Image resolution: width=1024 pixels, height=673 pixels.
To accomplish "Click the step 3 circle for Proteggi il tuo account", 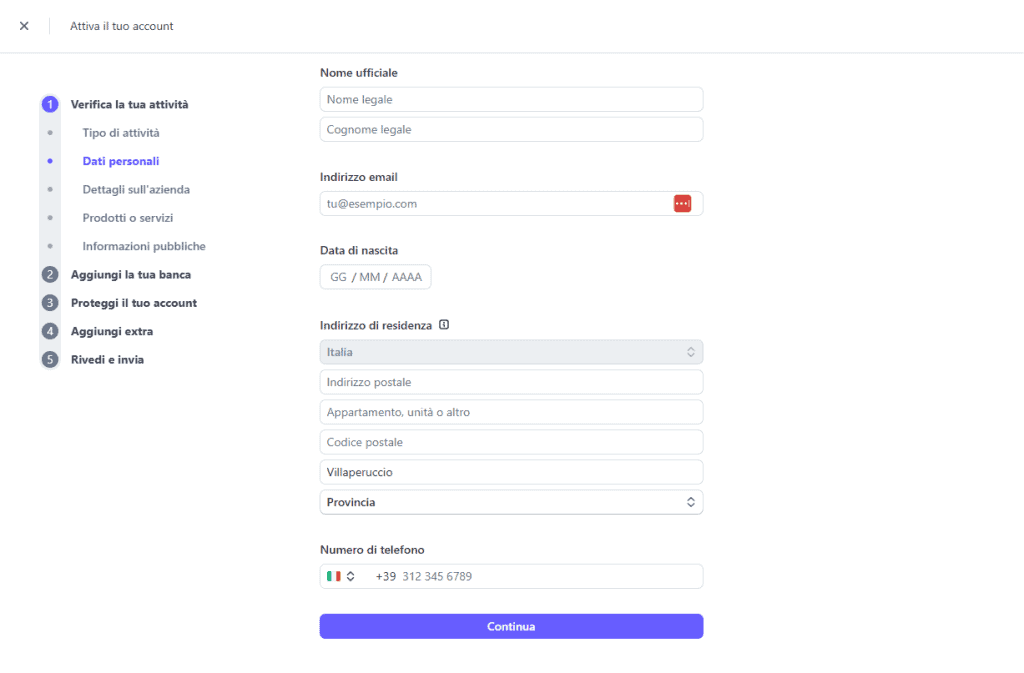I will tap(50, 302).
